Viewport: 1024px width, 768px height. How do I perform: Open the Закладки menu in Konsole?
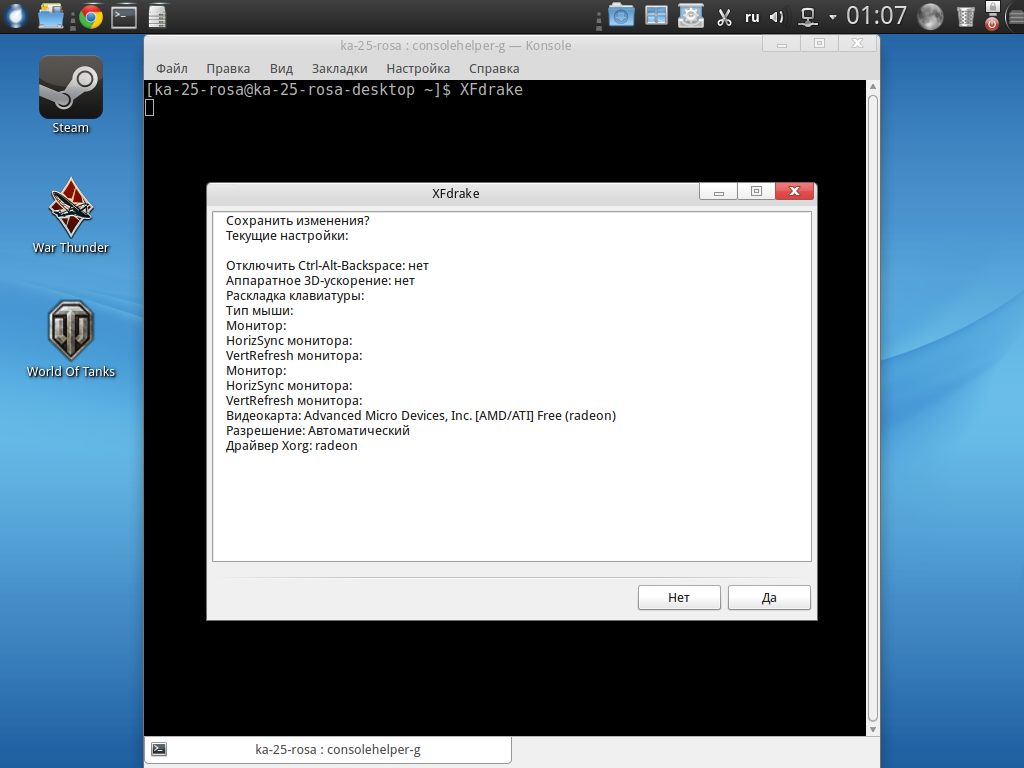click(340, 69)
